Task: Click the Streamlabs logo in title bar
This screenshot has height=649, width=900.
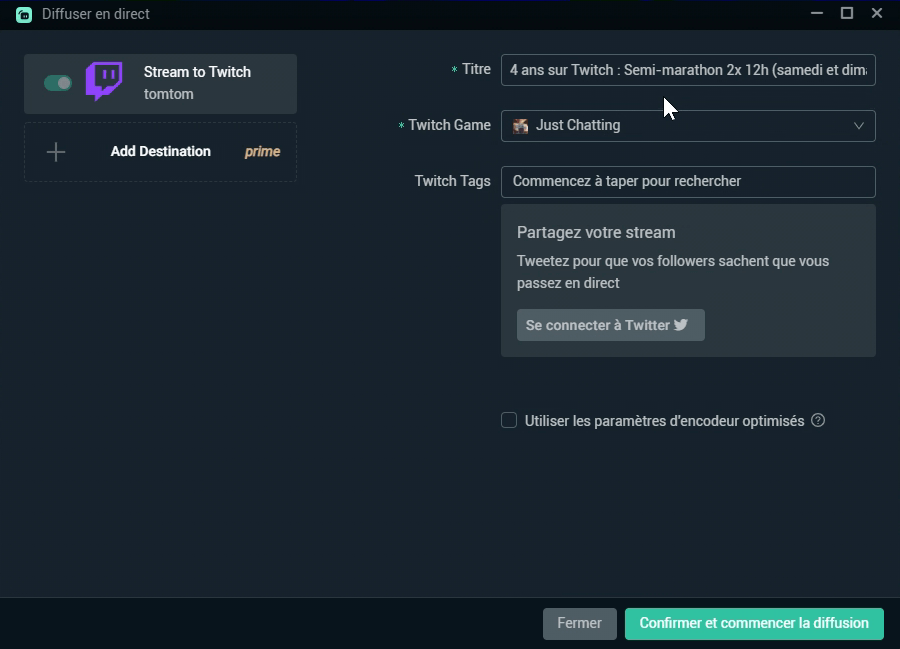Action: point(24,14)
